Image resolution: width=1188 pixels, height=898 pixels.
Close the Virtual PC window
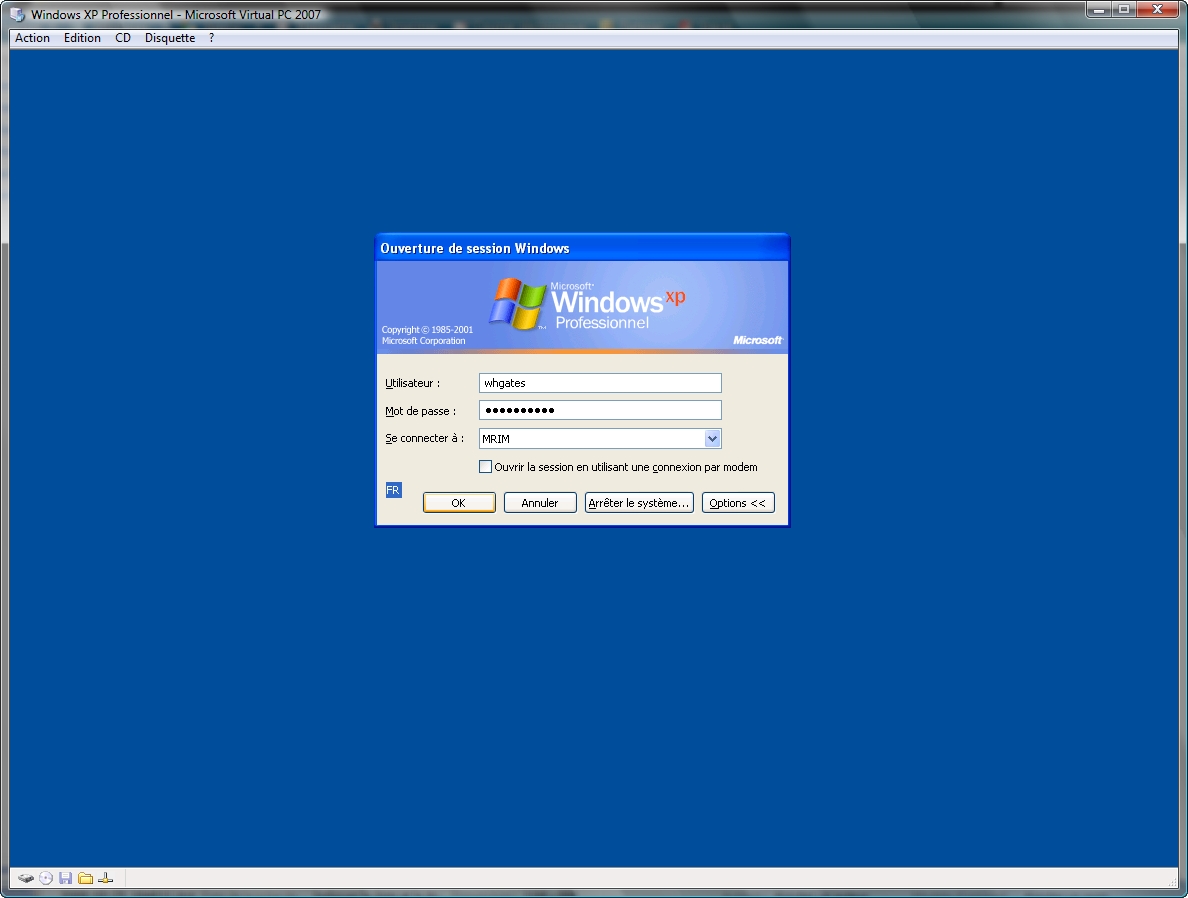[x=1157, y=10]
